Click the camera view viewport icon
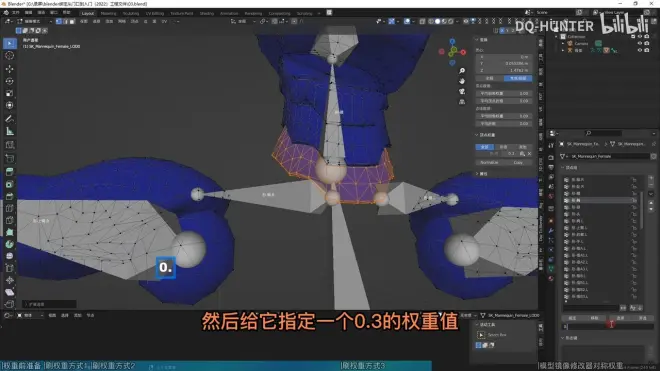The image size is (660, 371). point(462,91)
